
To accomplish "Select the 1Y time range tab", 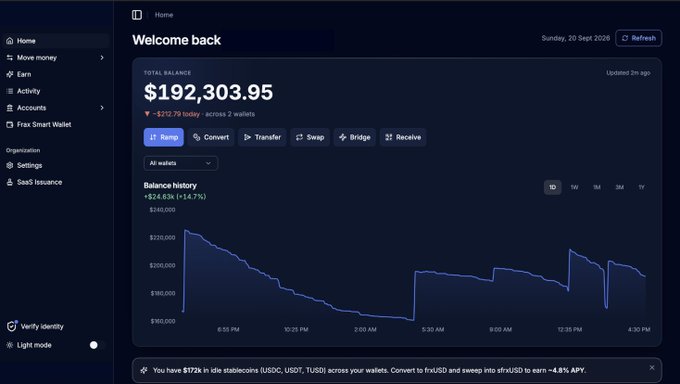I will (x=641, y=187).
